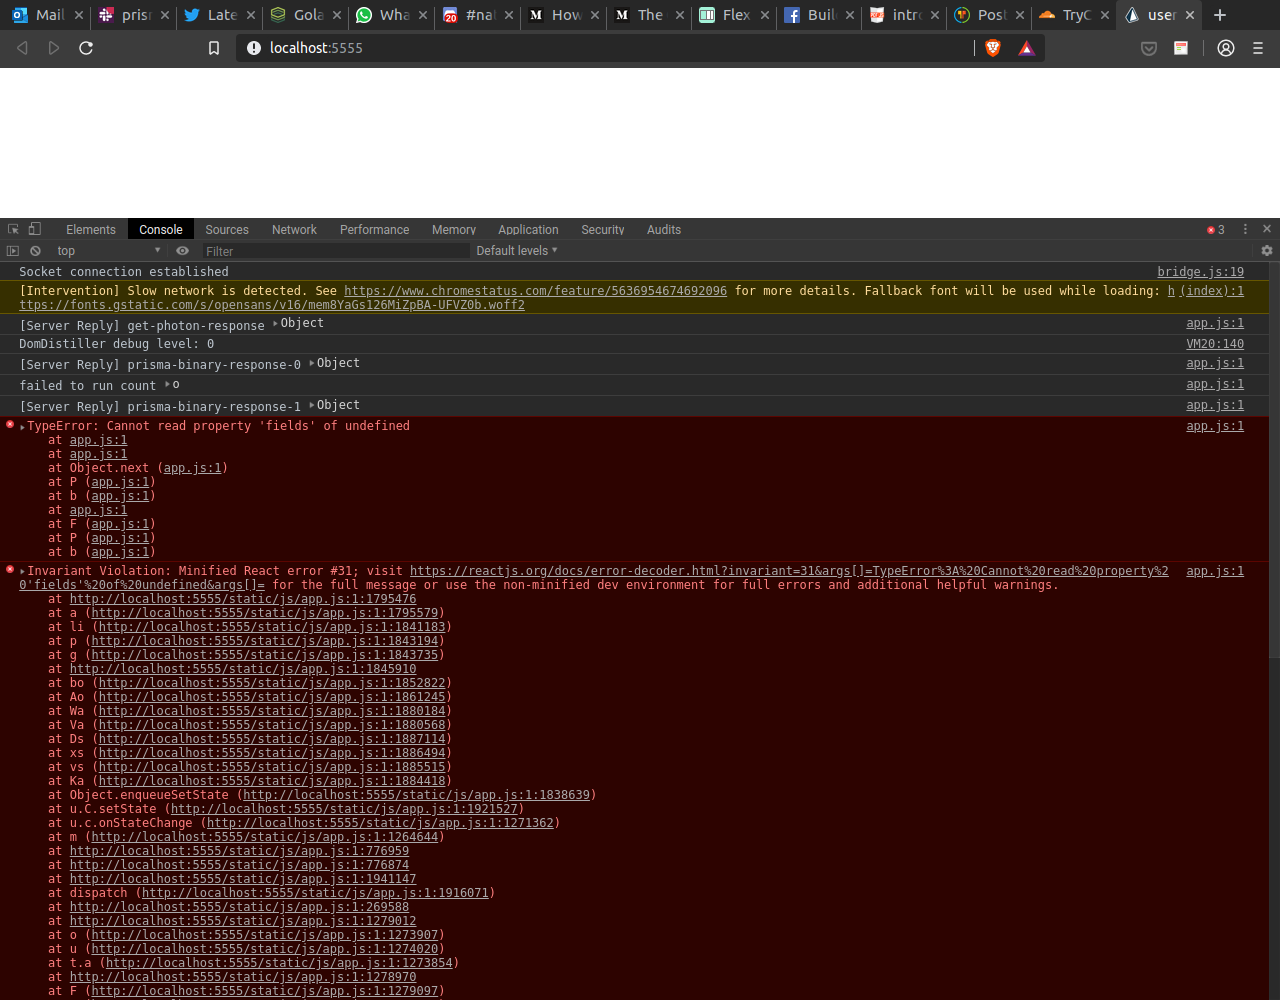Show the console sidebar icon
The image size is (1280, 1000).
click(12, 250)
